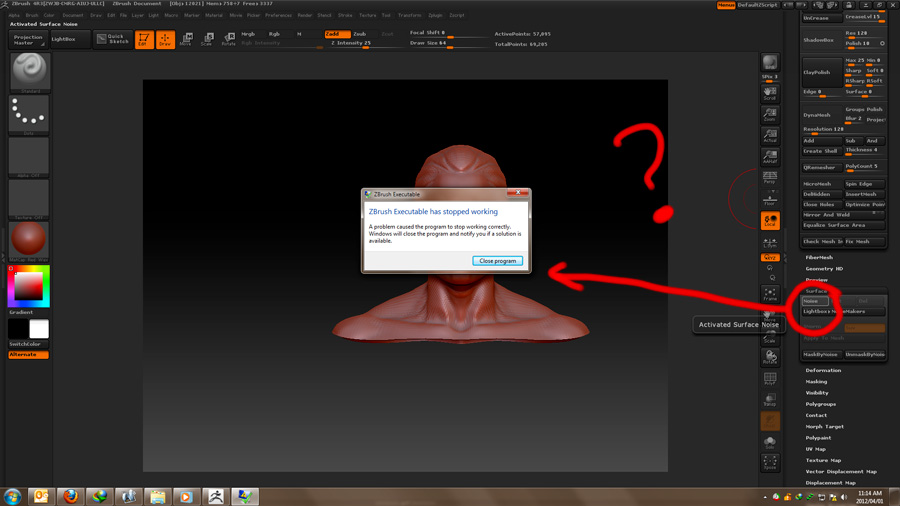Open the Texture Off selector slot

click(29, 200)
